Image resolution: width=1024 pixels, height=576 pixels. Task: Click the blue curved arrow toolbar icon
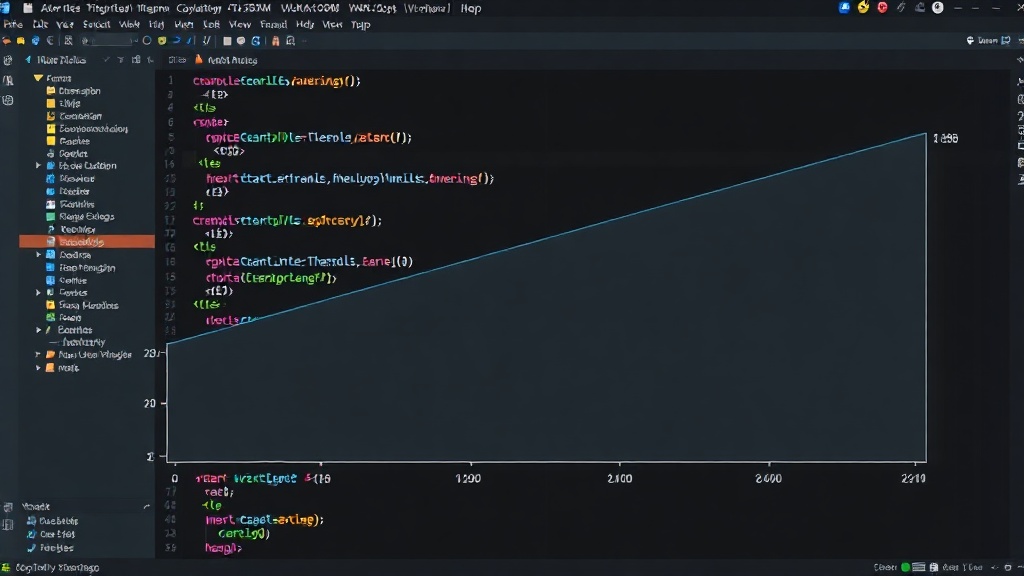pos(176,40)
